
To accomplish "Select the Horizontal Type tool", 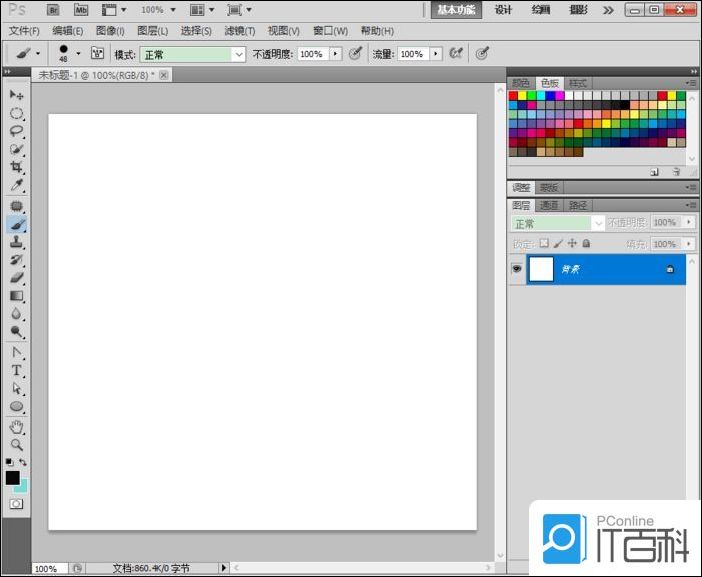I will click(16, 370).
